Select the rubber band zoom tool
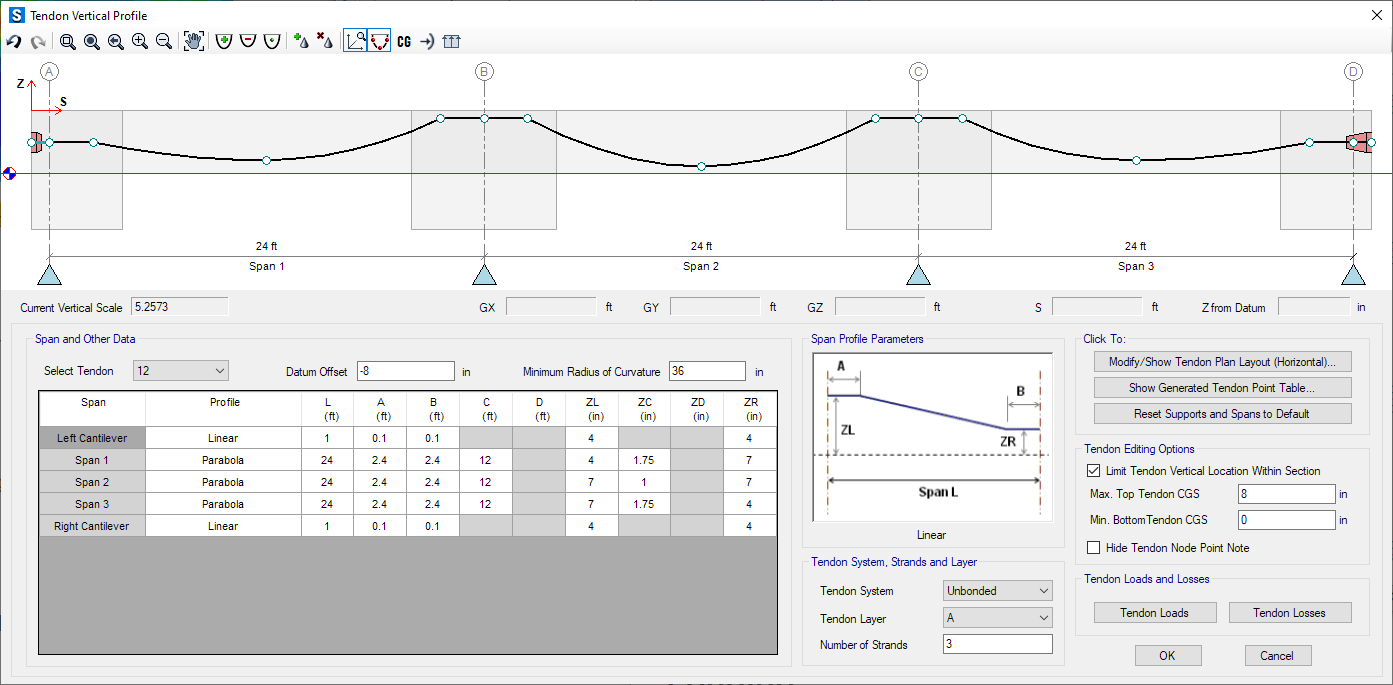This screenshot has width=1393, height=685. pyautogui.click(x=67, y=41)
